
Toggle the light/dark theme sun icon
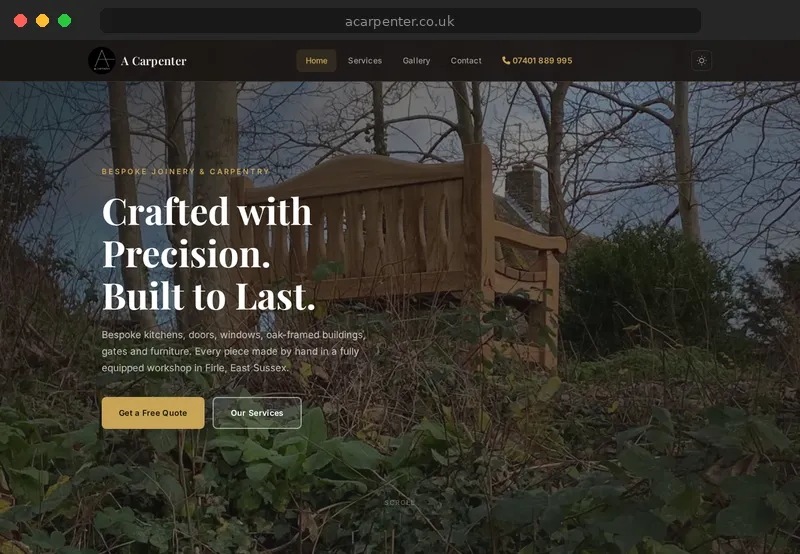point(702,61)
